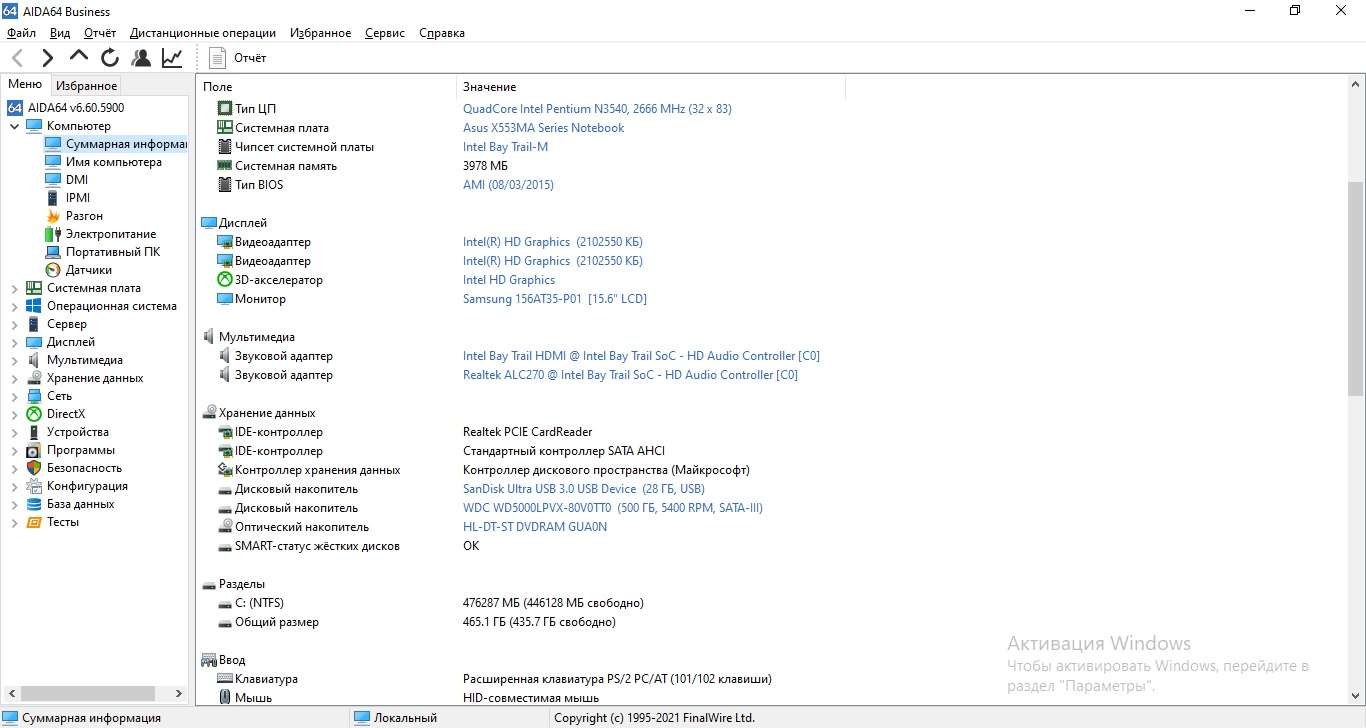Click the Устройства icon in tree
Viewport: 1366px width, 728px height.
34,432
